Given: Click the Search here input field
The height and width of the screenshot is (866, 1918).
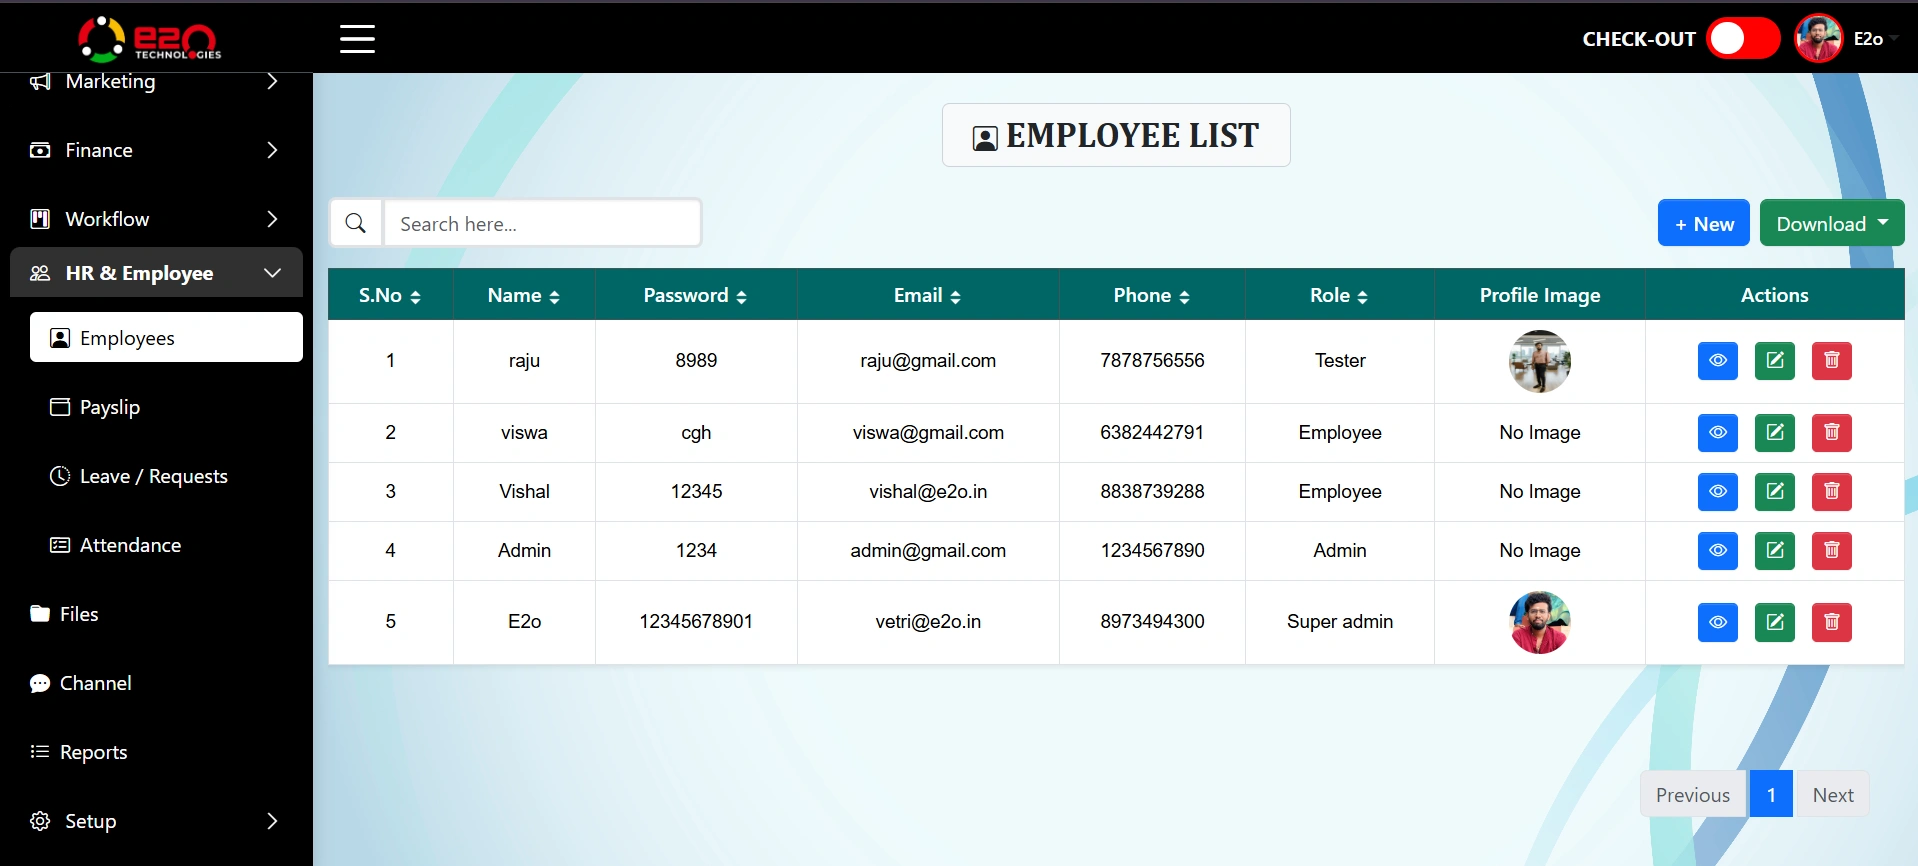Looking at the screenshot, I should (x=542, y=223).
